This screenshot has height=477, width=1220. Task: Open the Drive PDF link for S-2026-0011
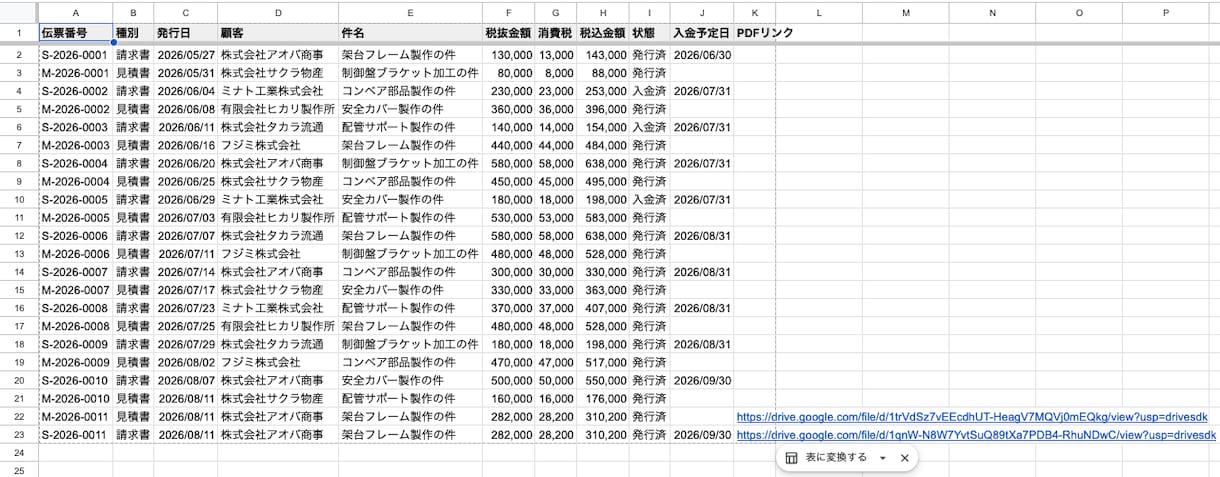[976, 435]
